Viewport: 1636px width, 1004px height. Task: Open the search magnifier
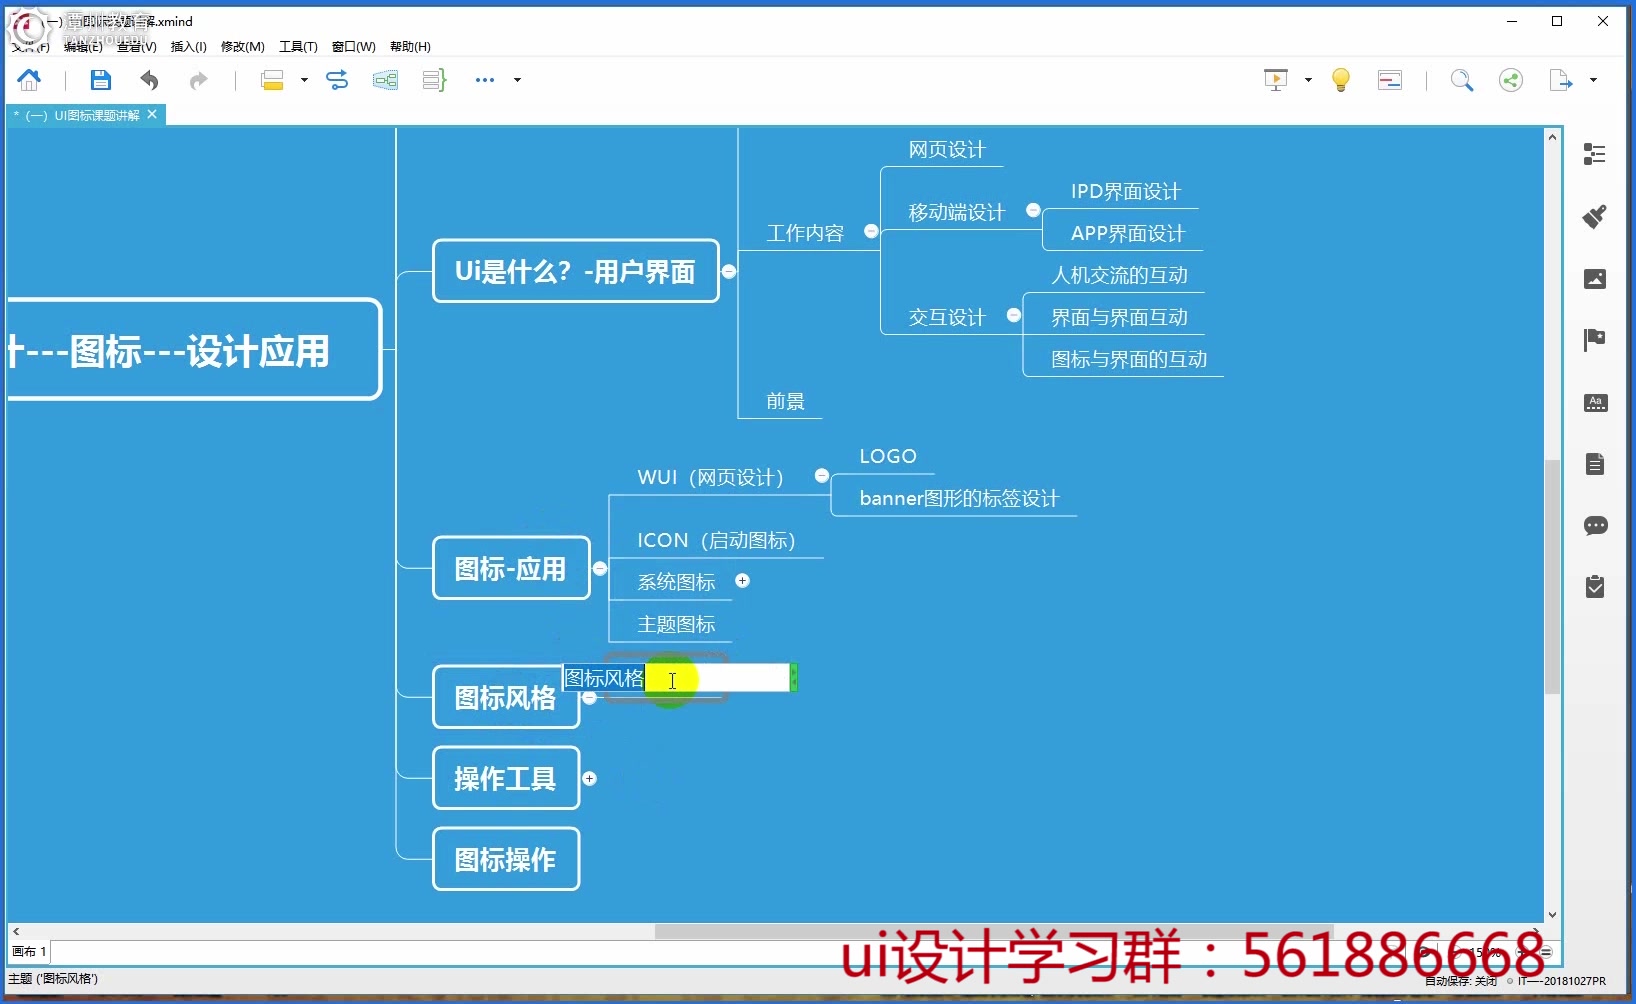click(1462, 80)
